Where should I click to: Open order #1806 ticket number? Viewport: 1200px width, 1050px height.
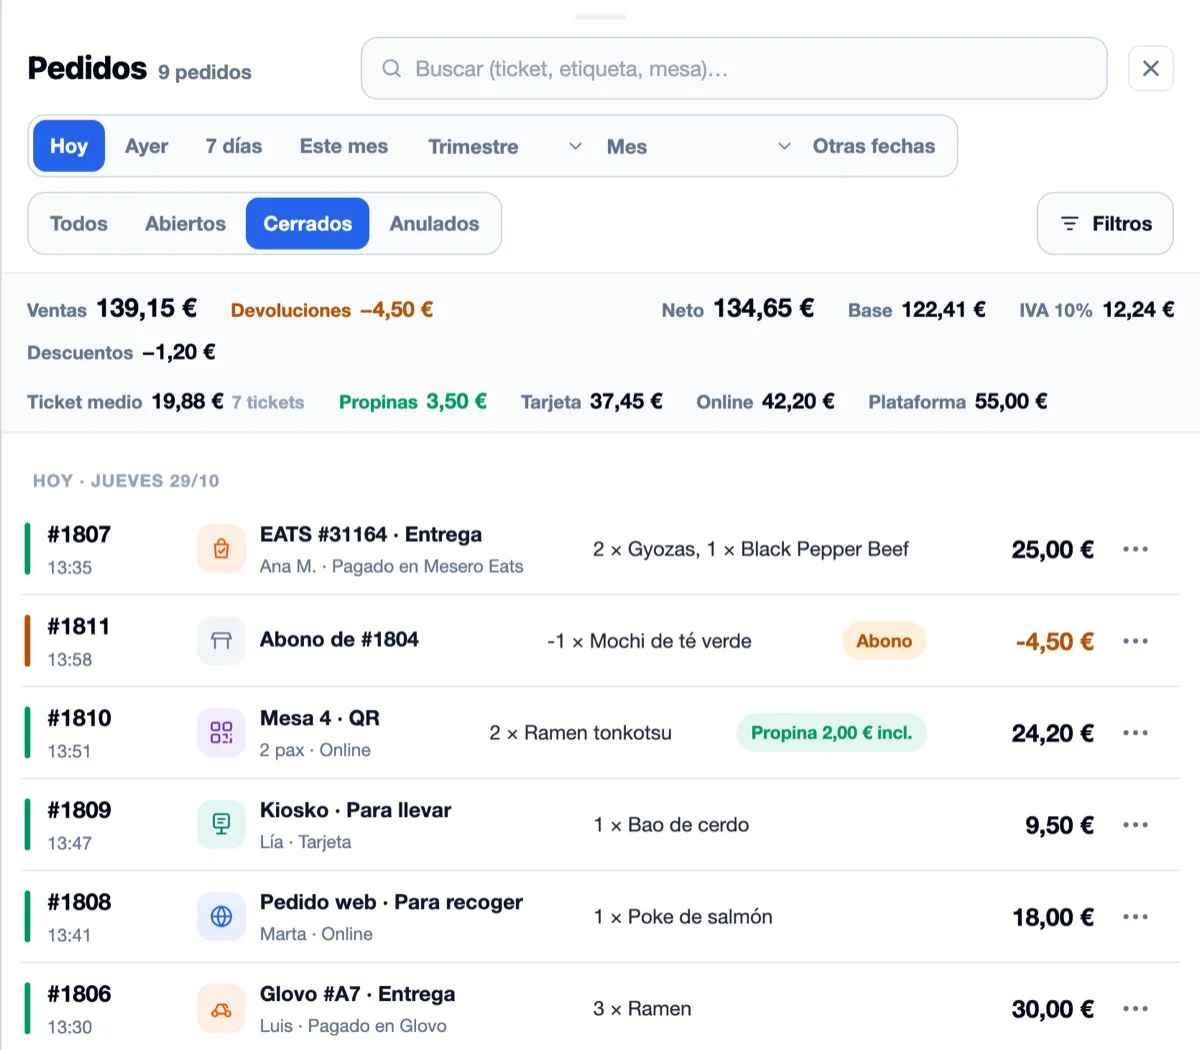tap(79, 994)
